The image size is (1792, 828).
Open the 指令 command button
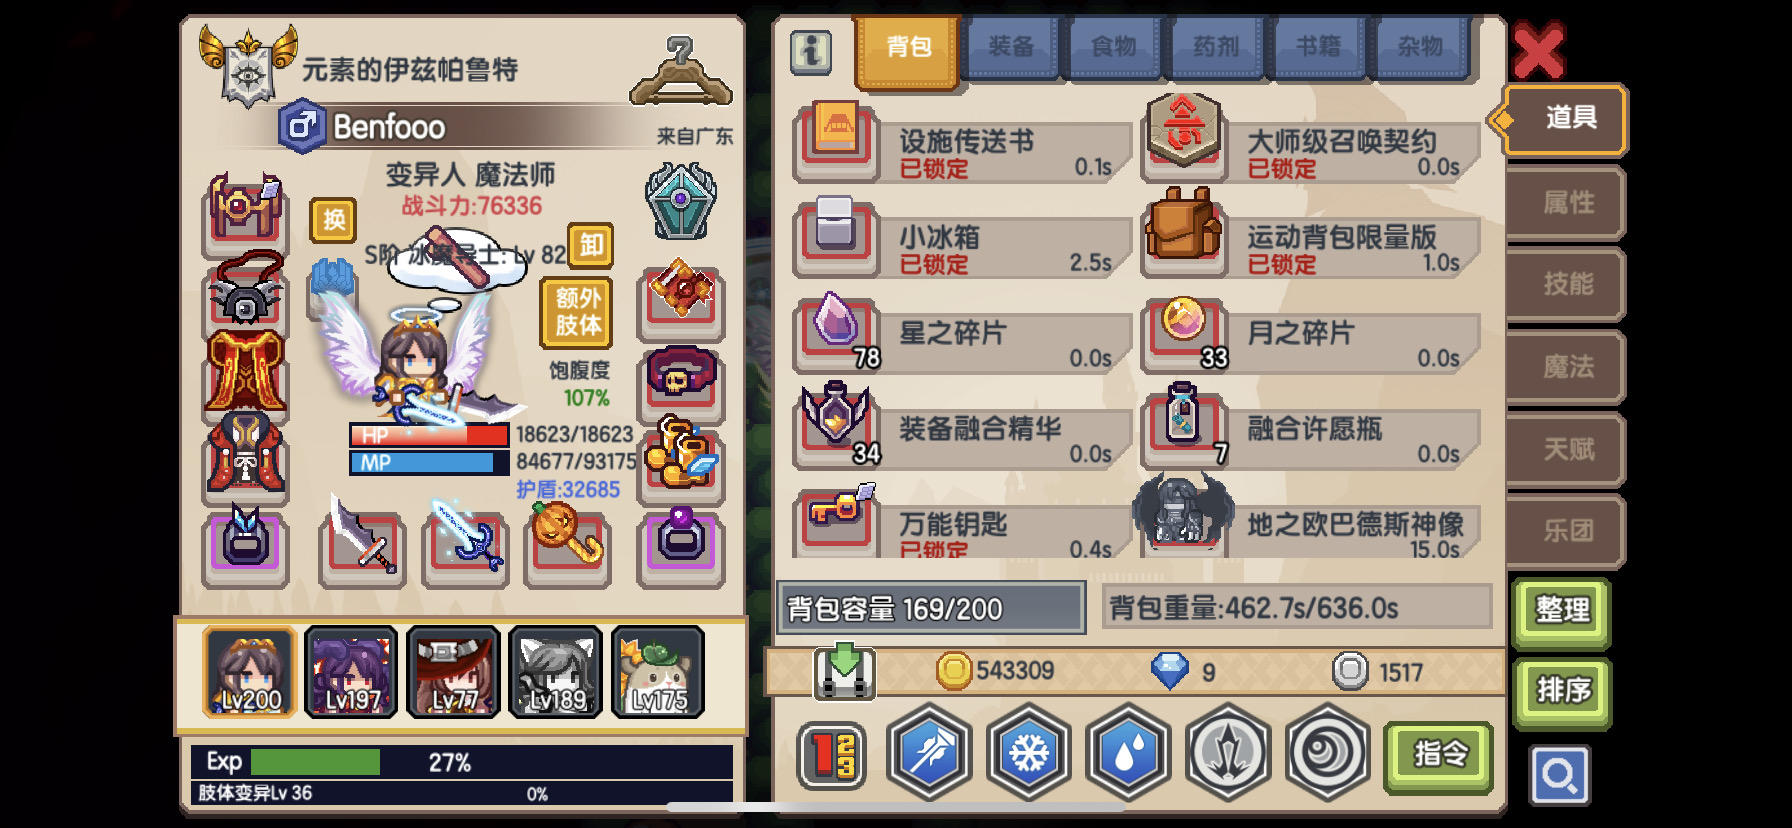pos(1439,755)
